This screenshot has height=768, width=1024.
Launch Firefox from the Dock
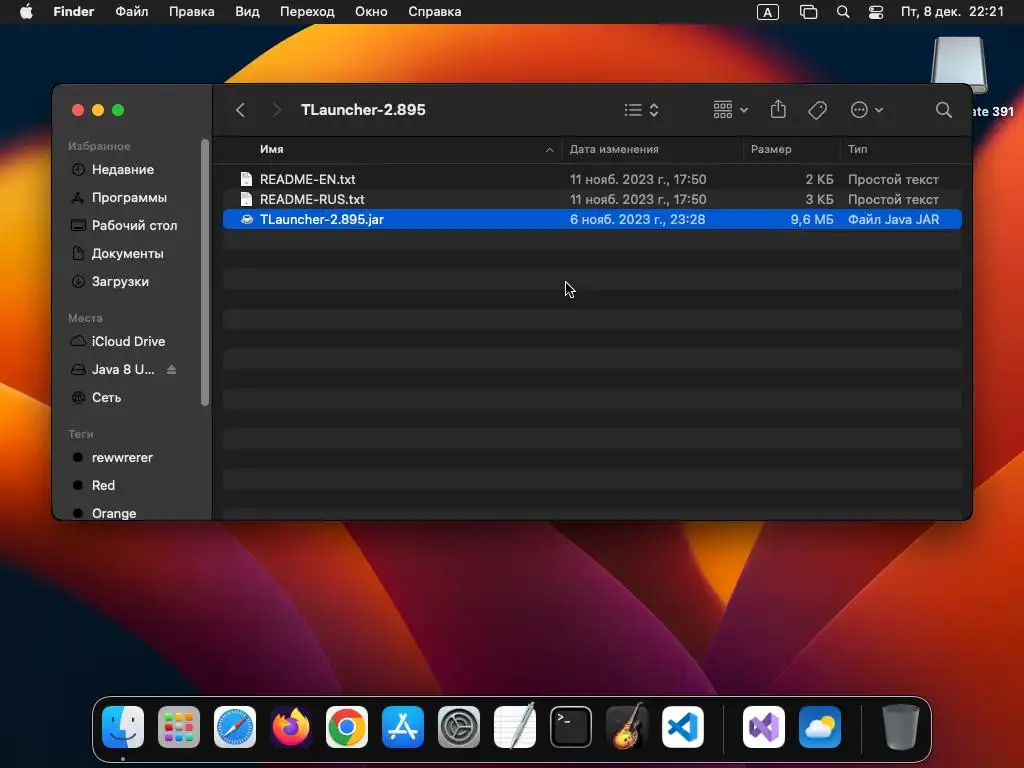point(291,727)
